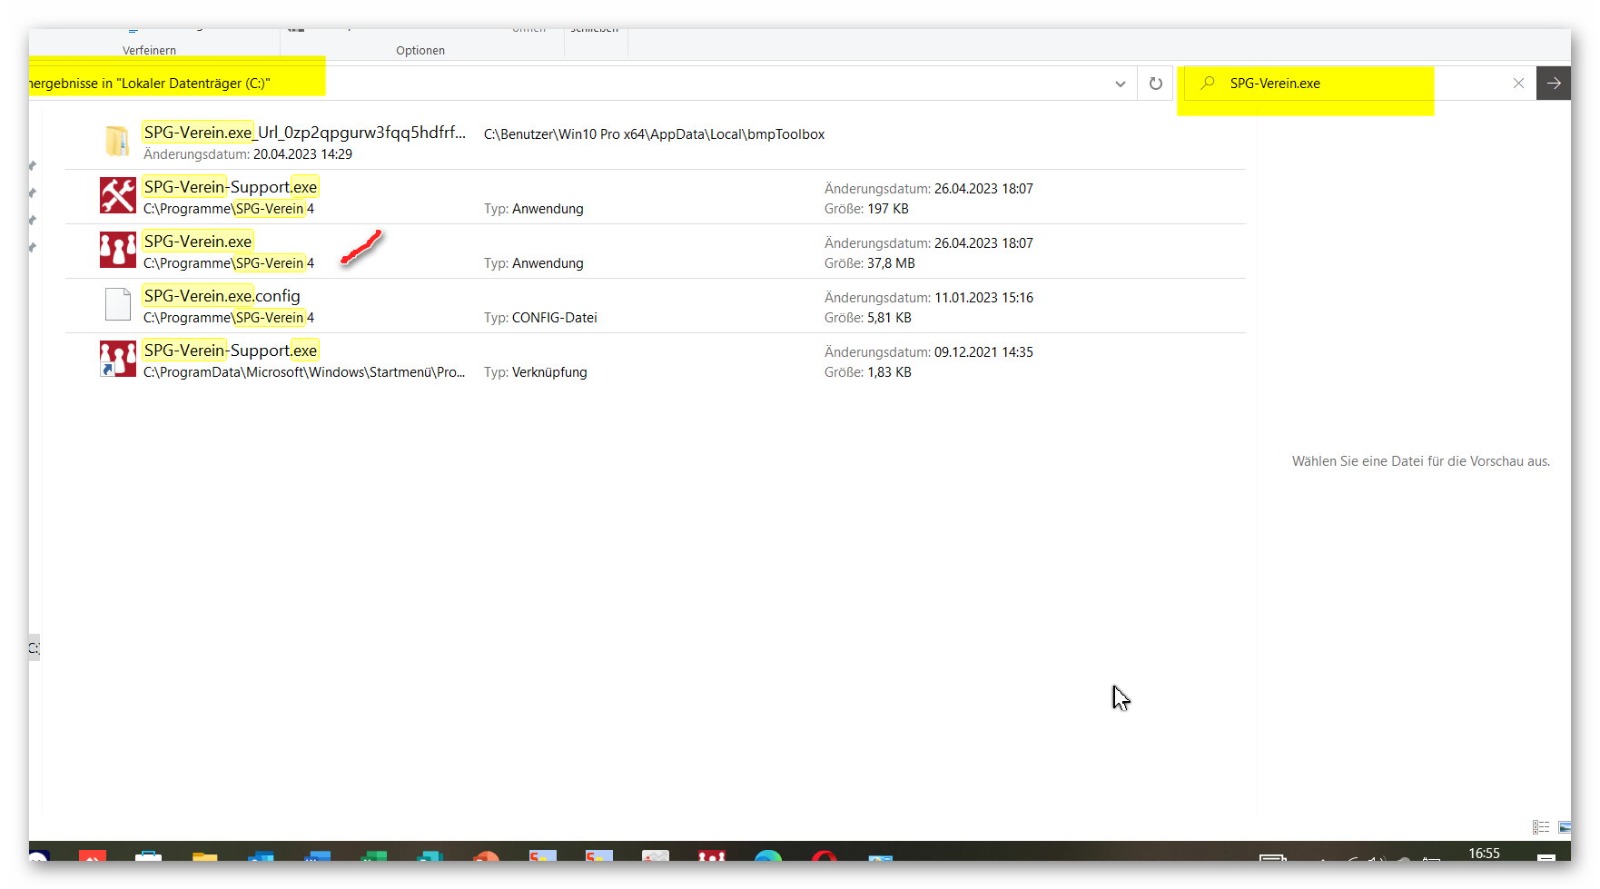Switch to details view layout
This screenshot has width=1600, height=889.
1540,827
